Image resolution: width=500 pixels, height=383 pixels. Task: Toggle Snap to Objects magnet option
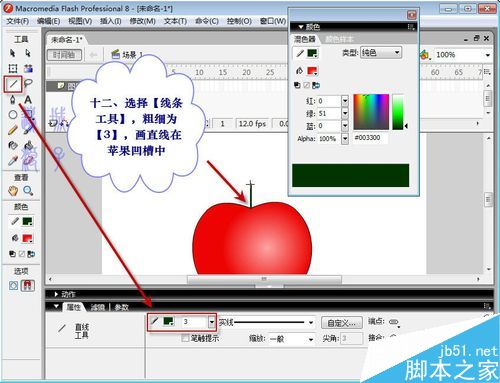[28, 285]
